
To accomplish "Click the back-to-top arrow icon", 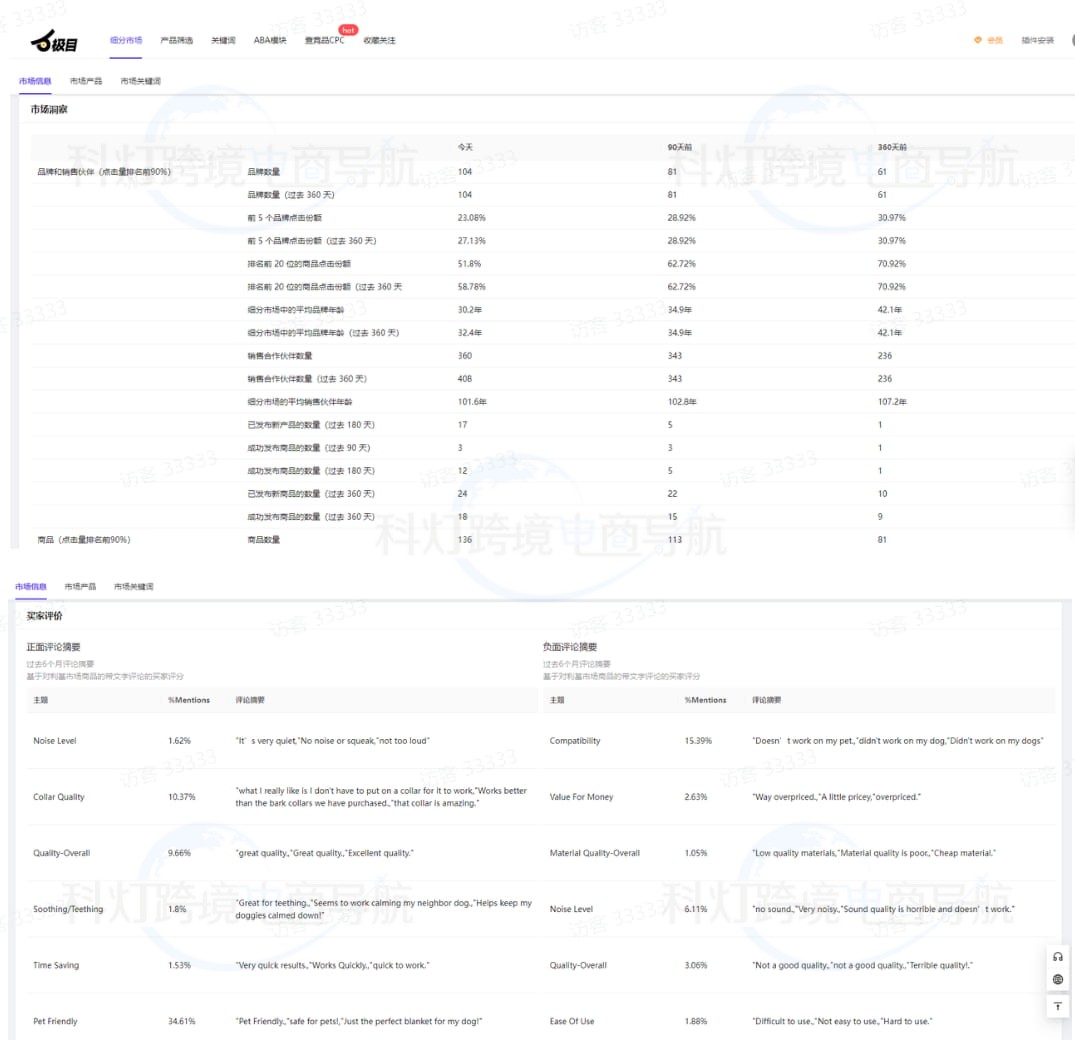I will 1058,1006.
